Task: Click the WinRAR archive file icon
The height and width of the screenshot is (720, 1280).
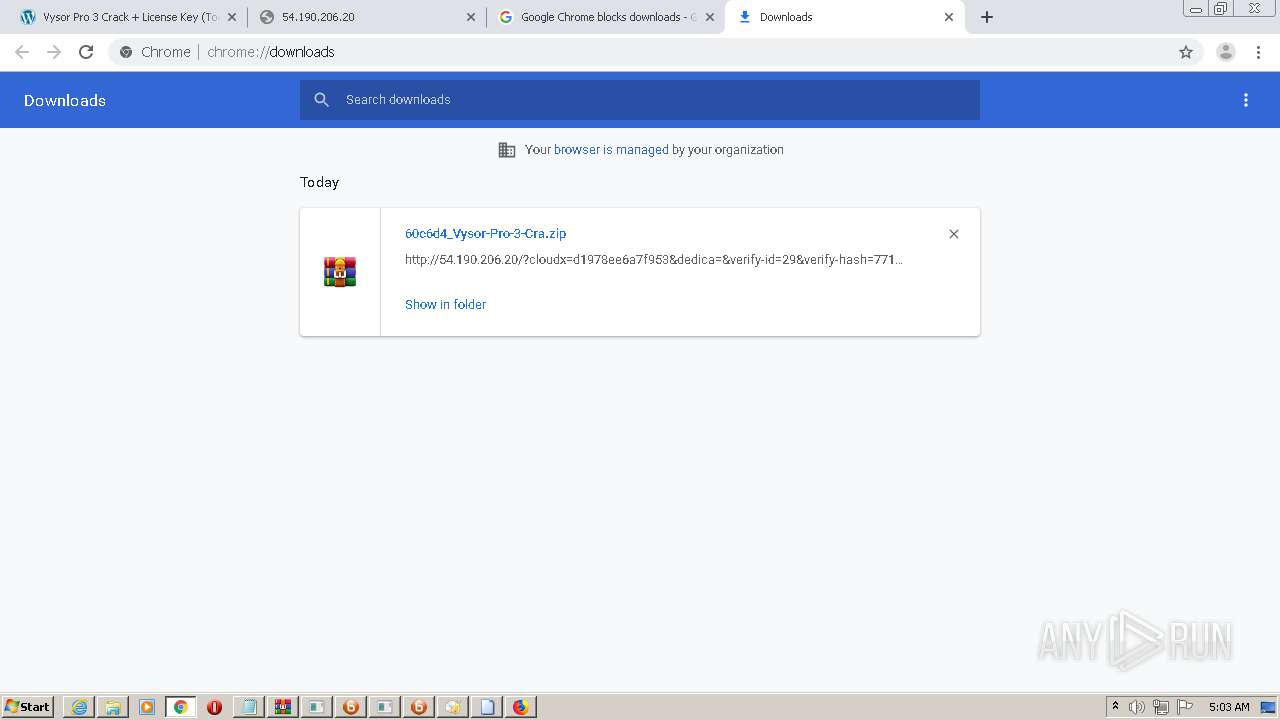Action: click(x=340, y=272)
